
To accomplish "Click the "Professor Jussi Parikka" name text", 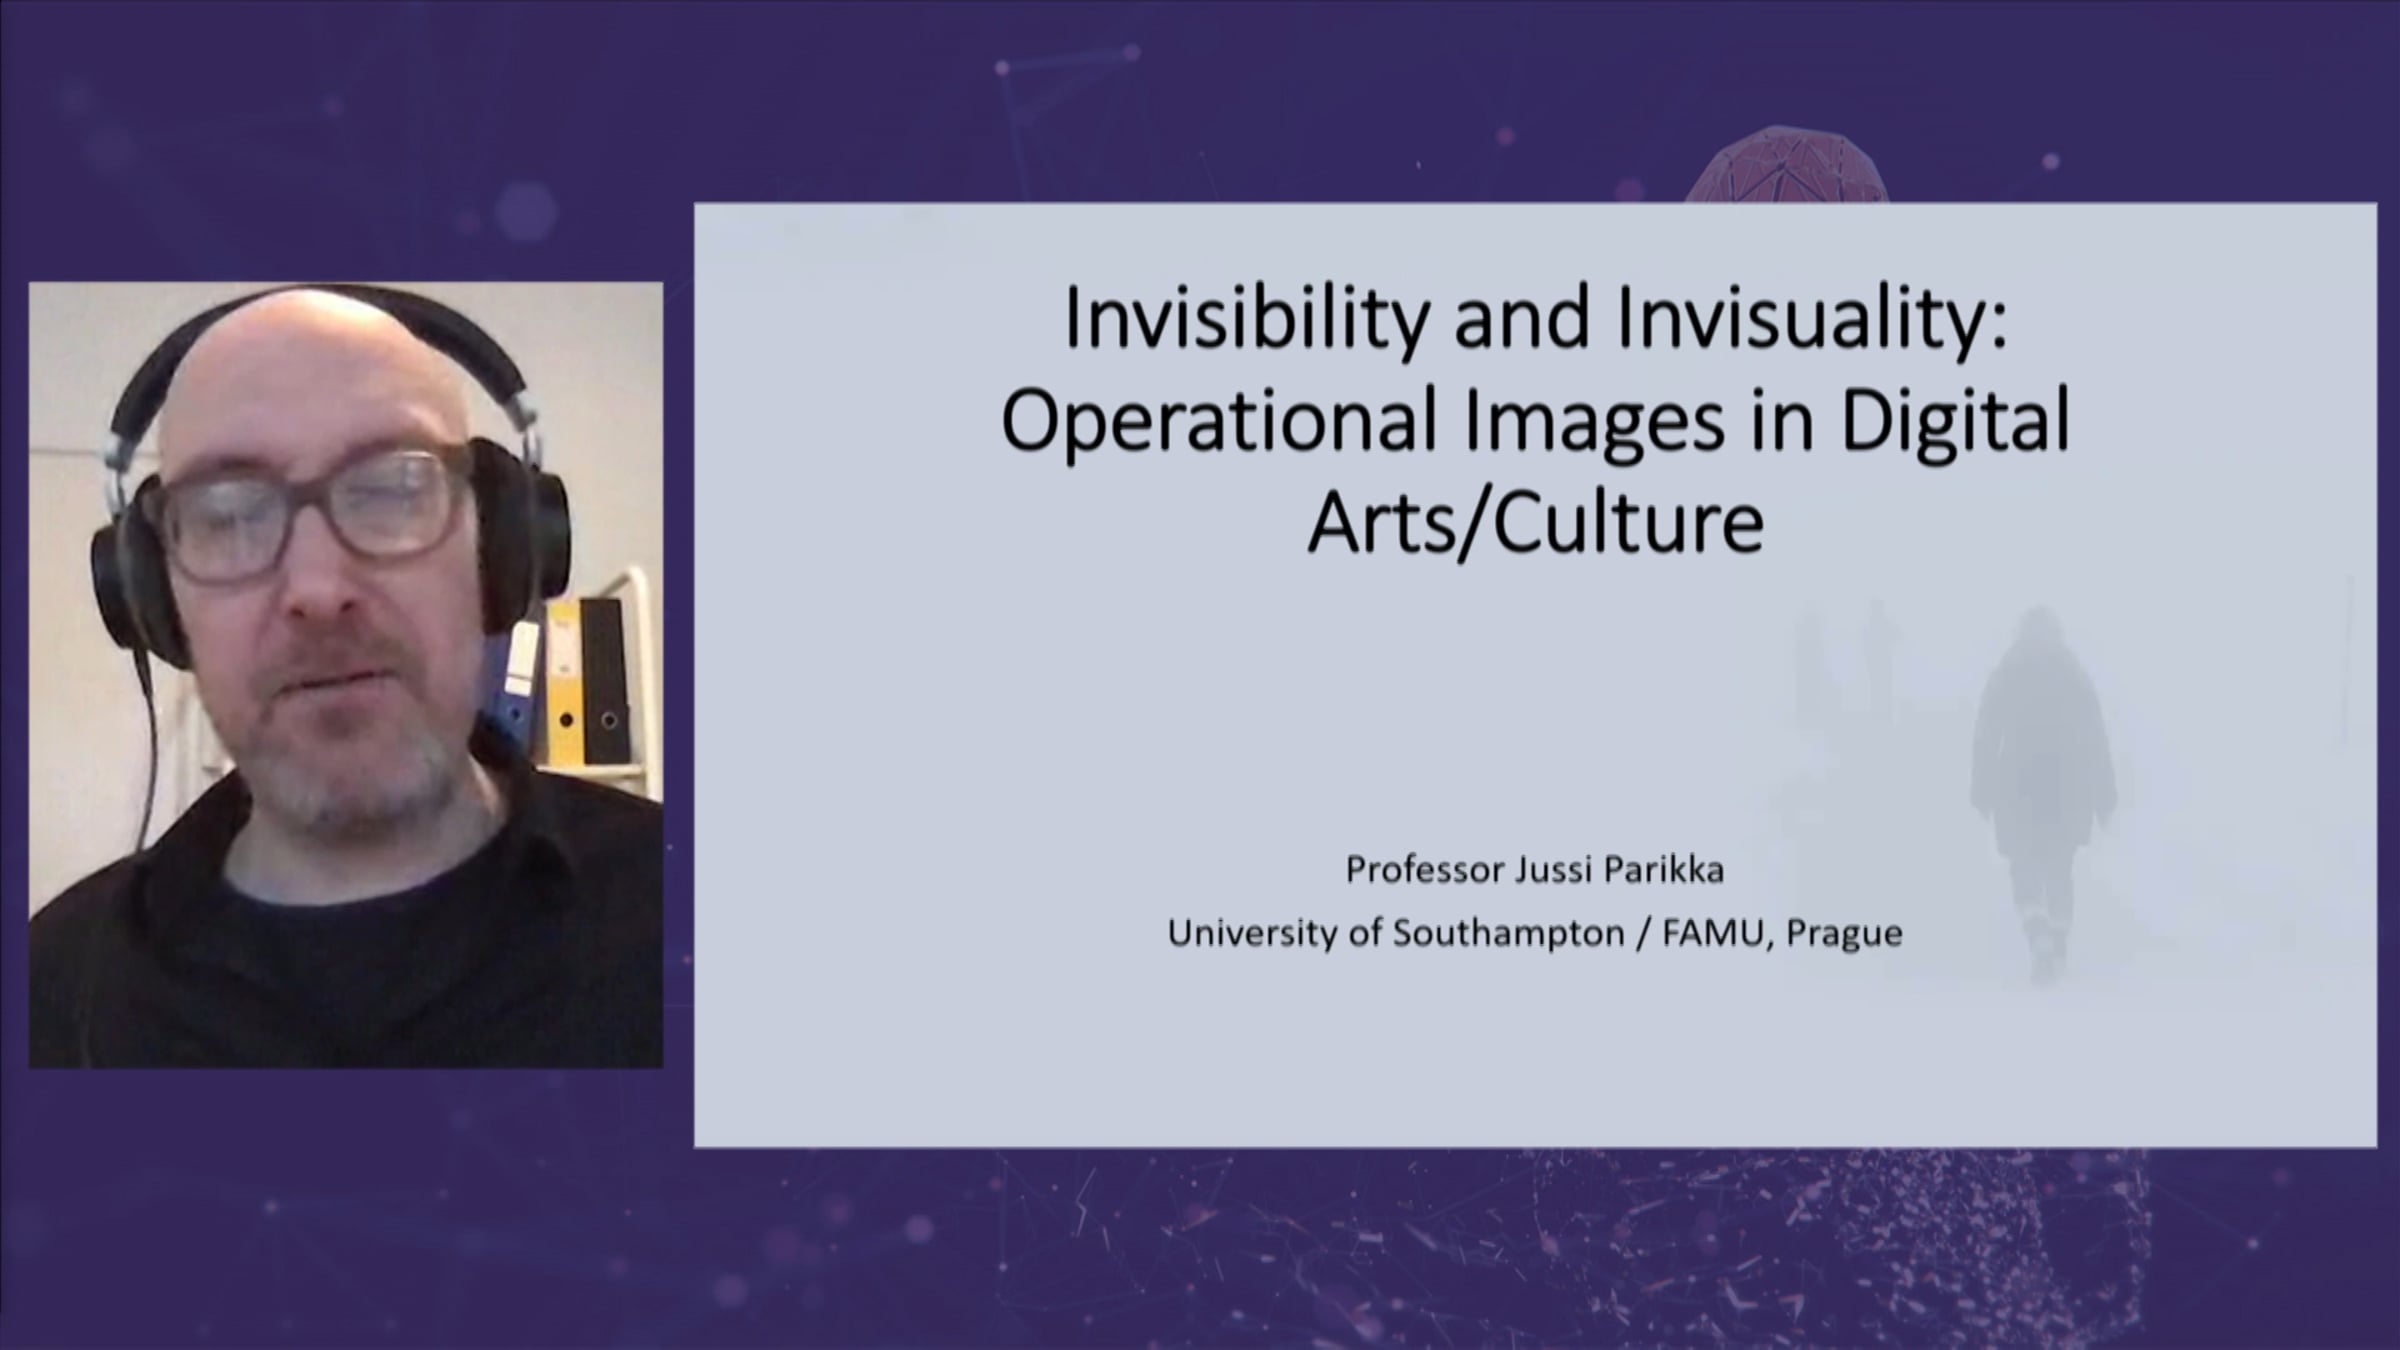I will tap(1535, 870).
